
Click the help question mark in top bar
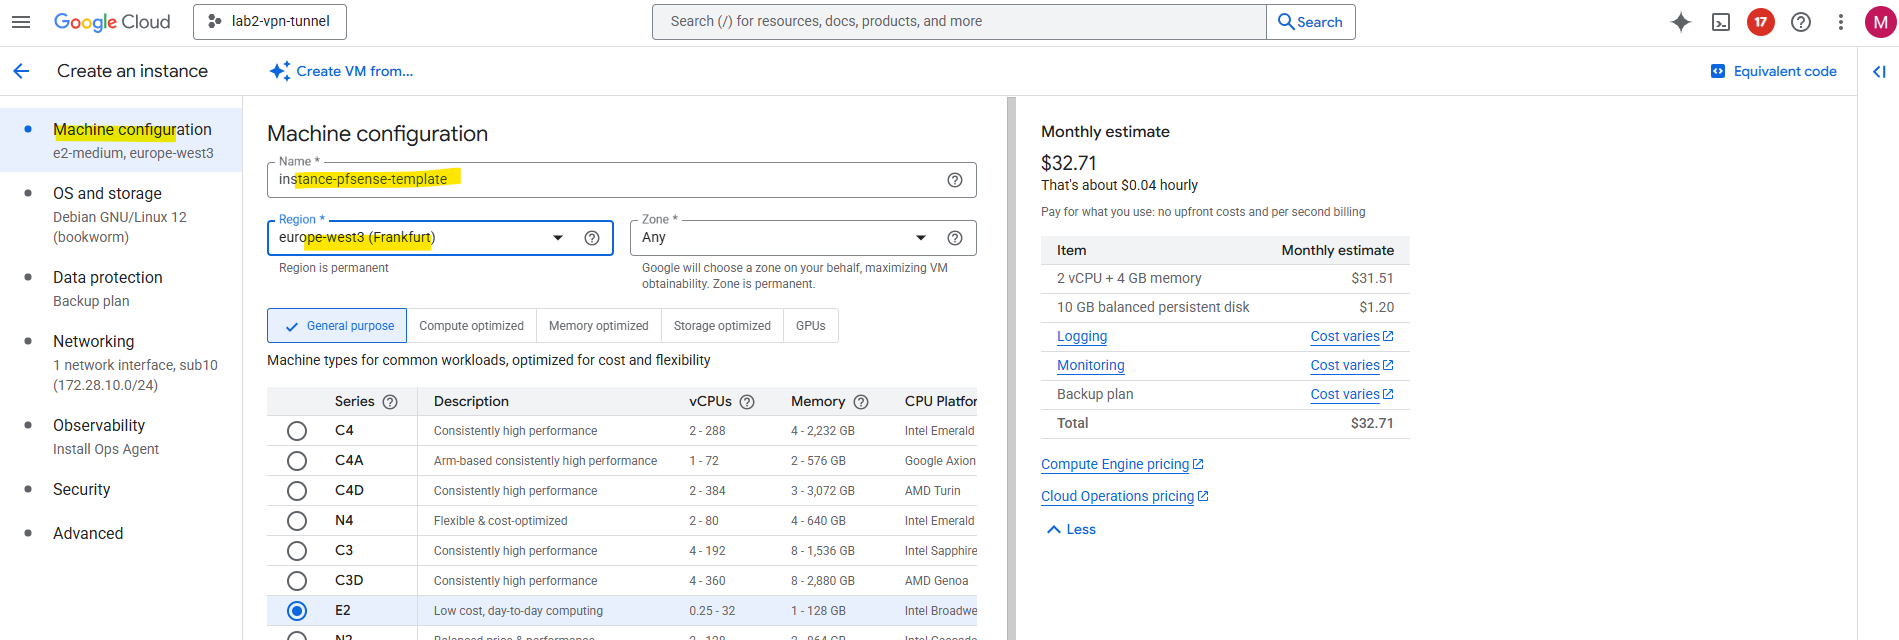pyautogui.click(x=1801, y=22)
